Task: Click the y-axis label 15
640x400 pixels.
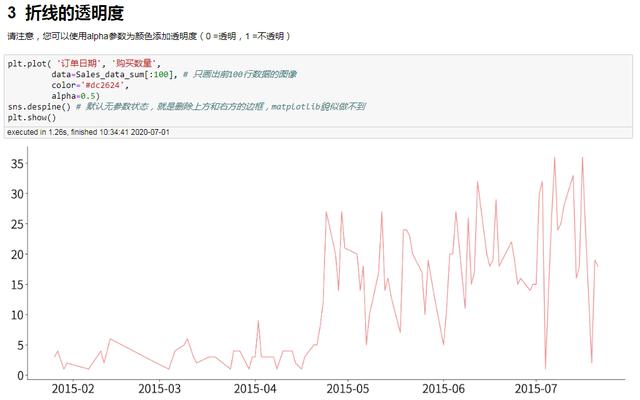Action: [18, 284]
